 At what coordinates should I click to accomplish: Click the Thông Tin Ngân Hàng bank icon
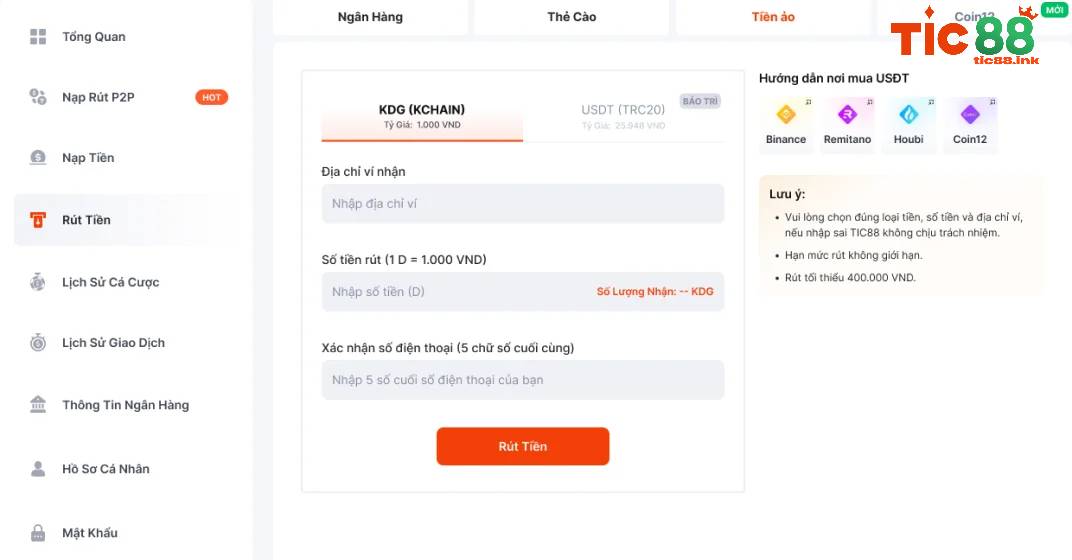pos(38,405)
